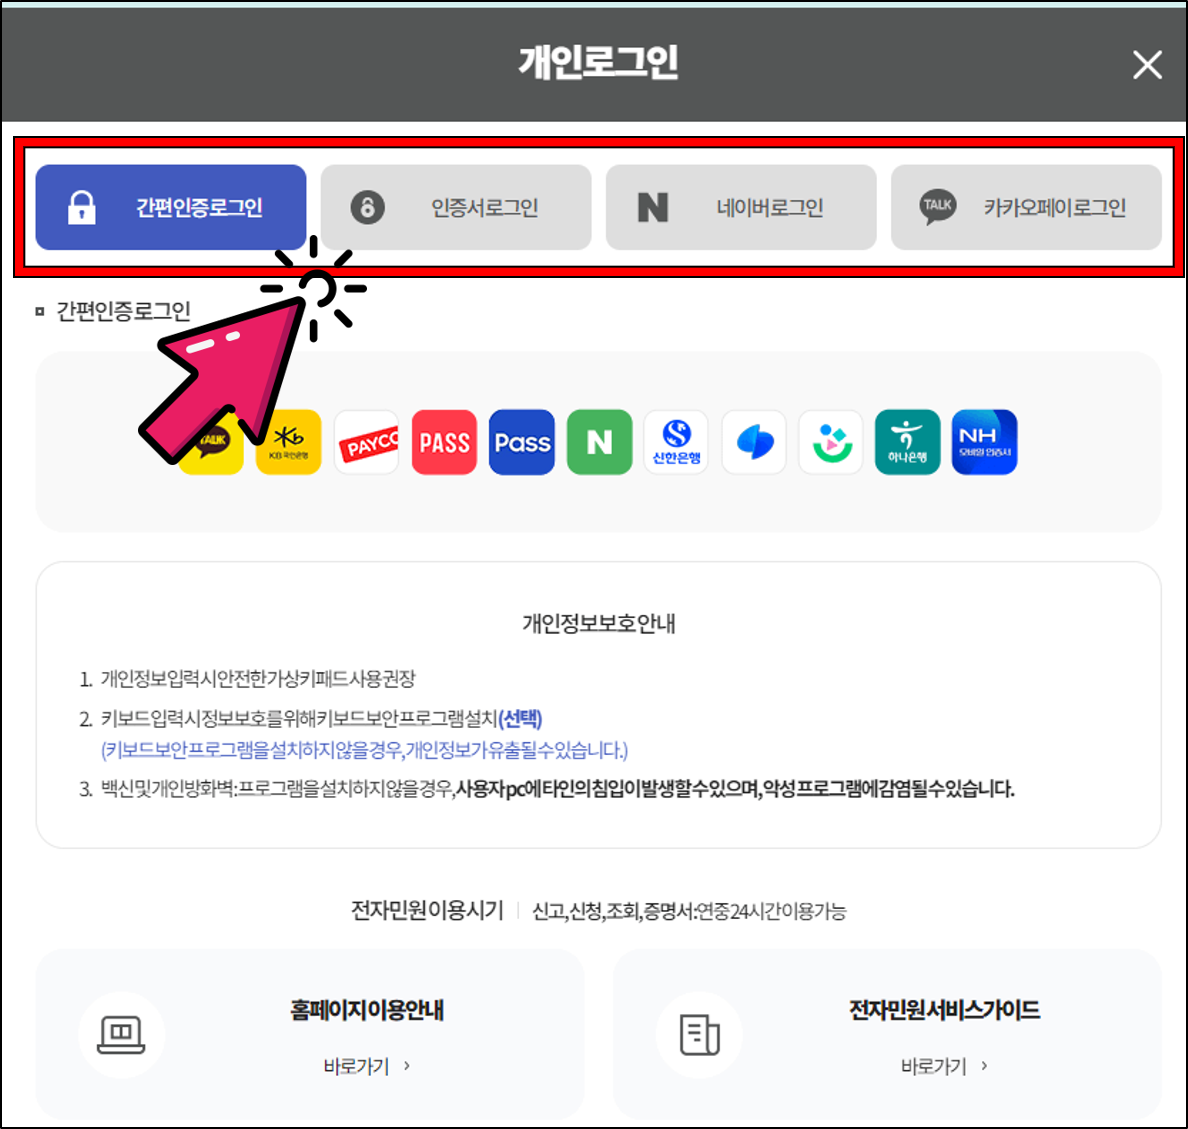This screenshot has width=1188, height=1129.
Task: Select the 신한은행 certificate icon
Action: tap(676, 442)
